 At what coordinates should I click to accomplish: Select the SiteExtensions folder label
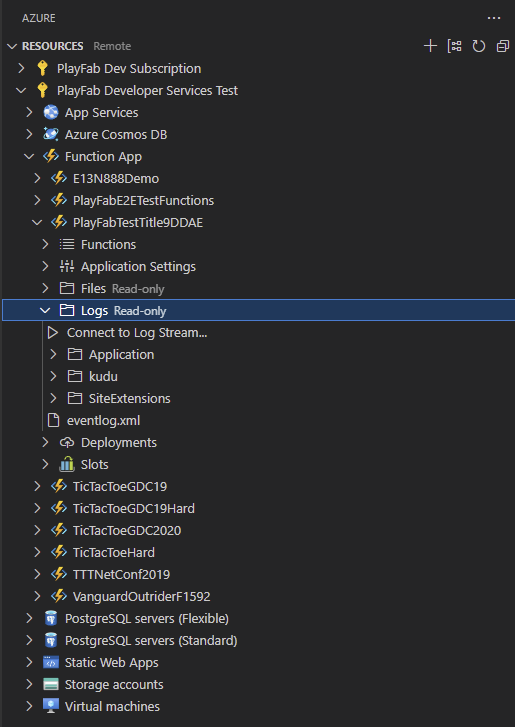click(x=129, y=398)
